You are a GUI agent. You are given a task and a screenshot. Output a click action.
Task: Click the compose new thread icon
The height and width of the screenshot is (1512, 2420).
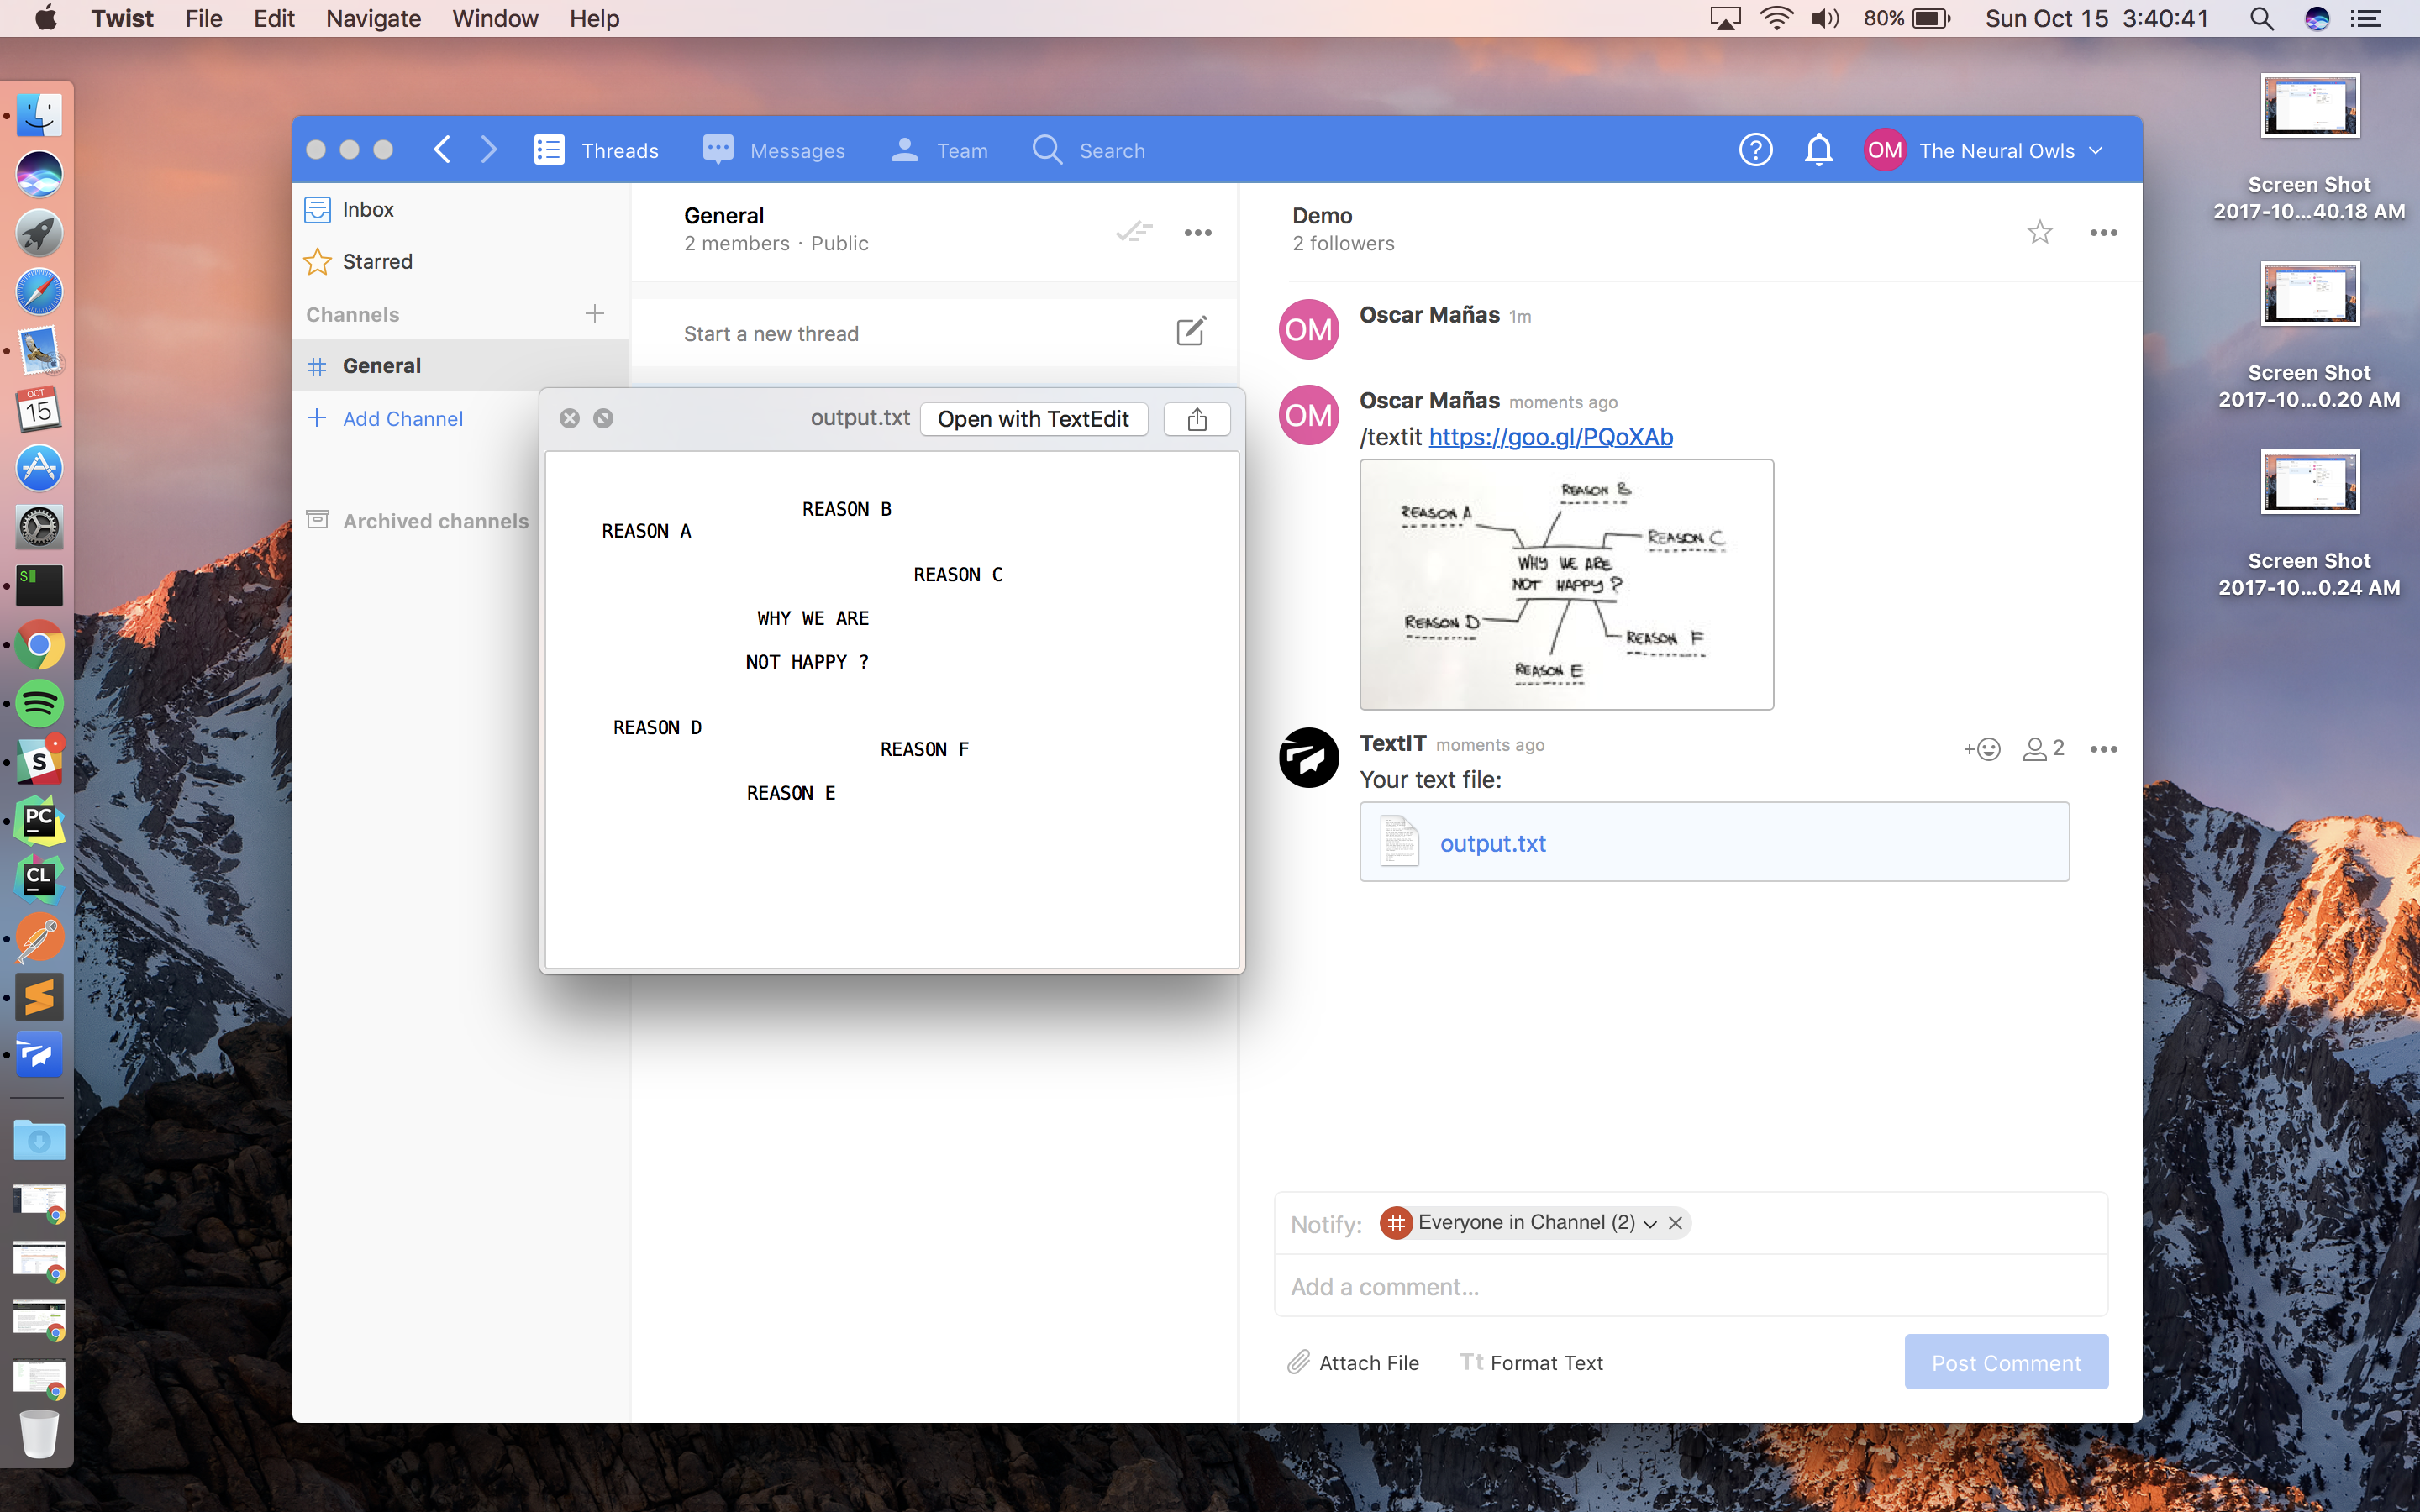[1190, 332]
